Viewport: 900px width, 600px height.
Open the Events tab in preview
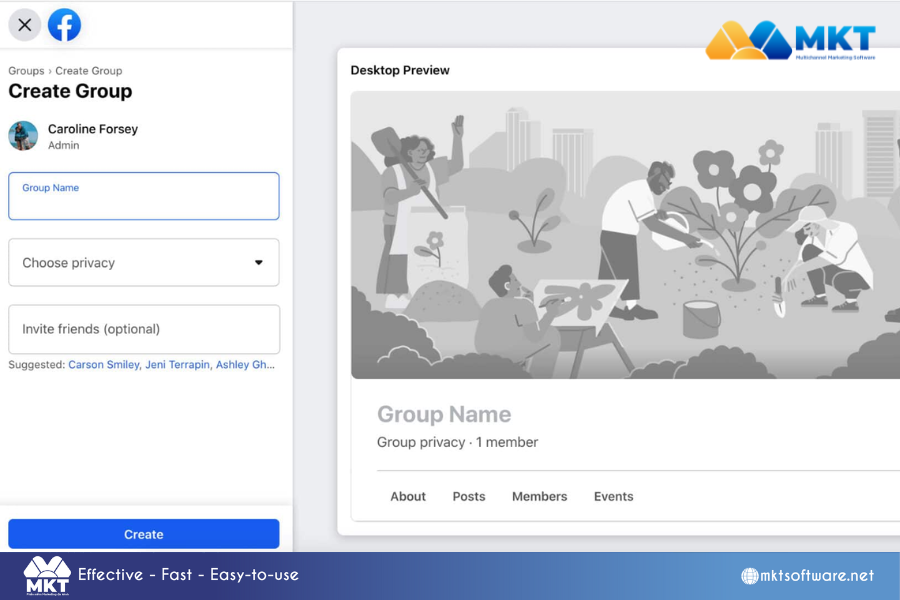pos(614,497)
